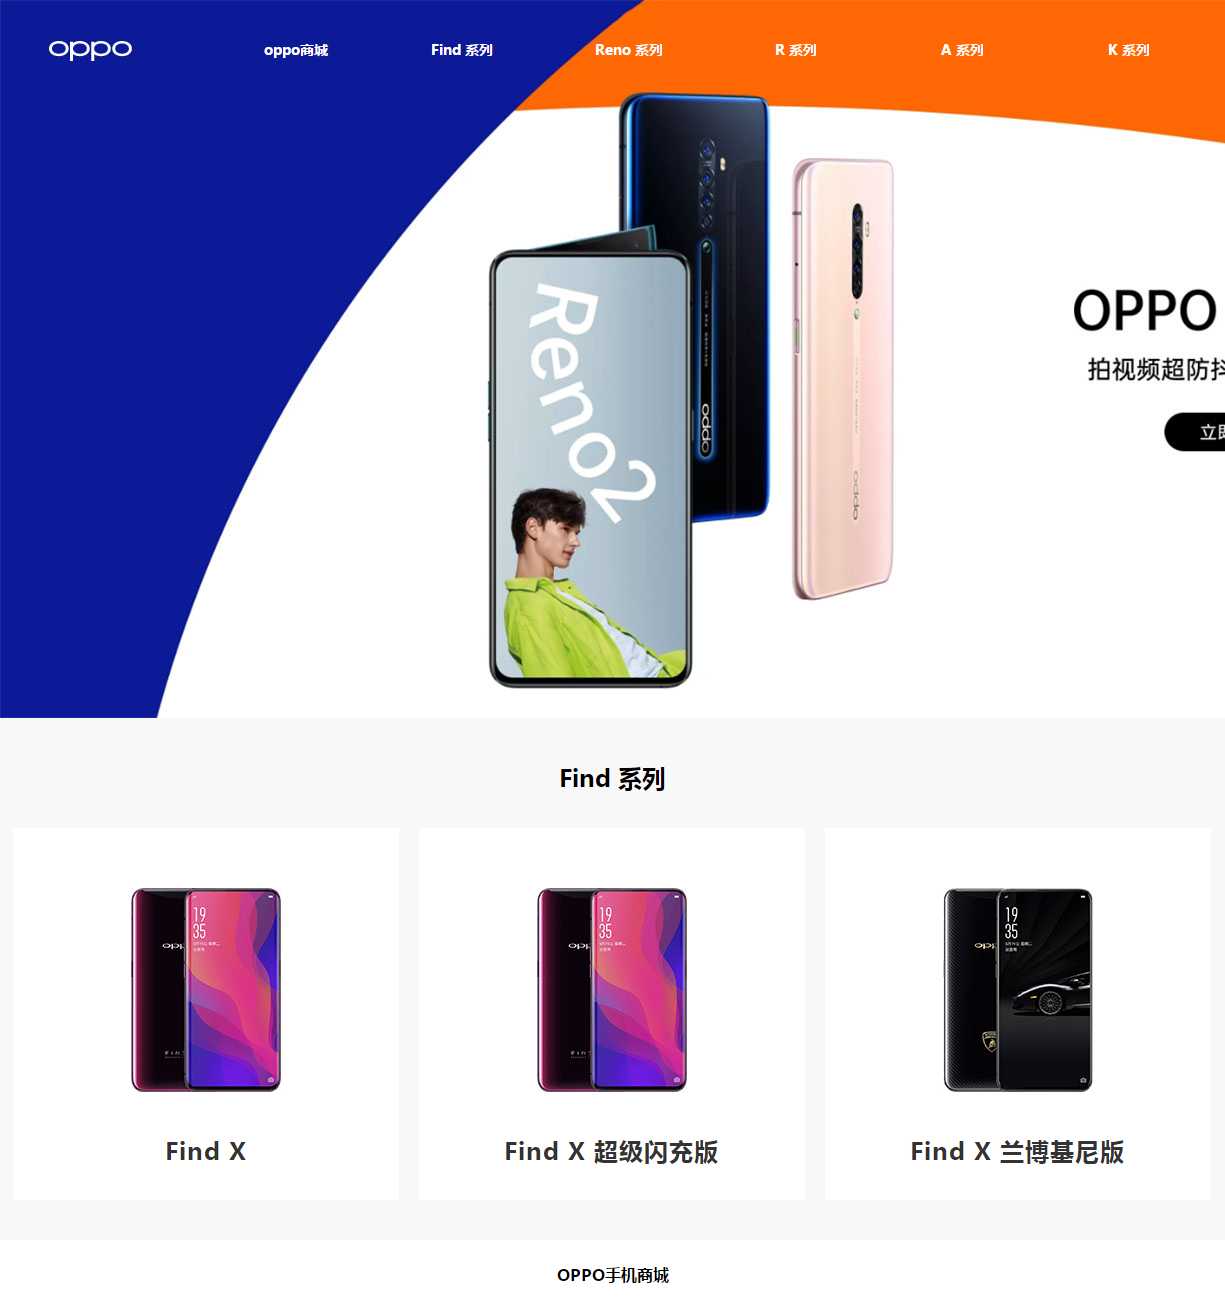
Task: Click the pink Reno2 phone image
Action: click(x=842, y=379)
